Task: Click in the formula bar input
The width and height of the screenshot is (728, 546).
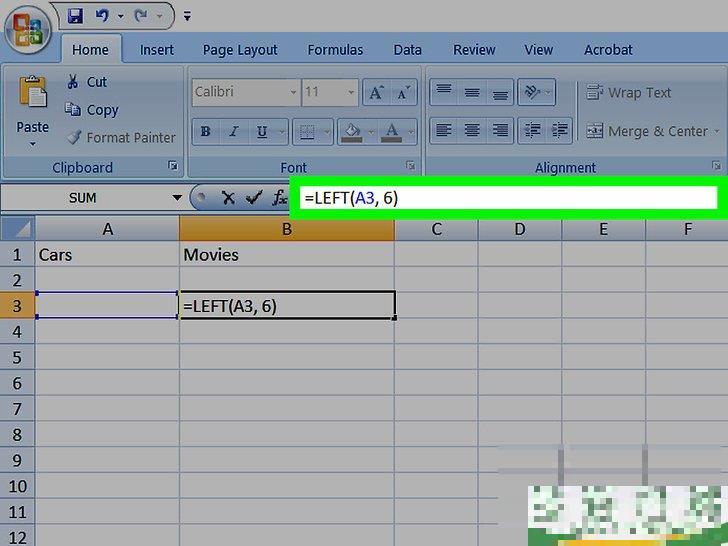Action: (x=505, y=198)
